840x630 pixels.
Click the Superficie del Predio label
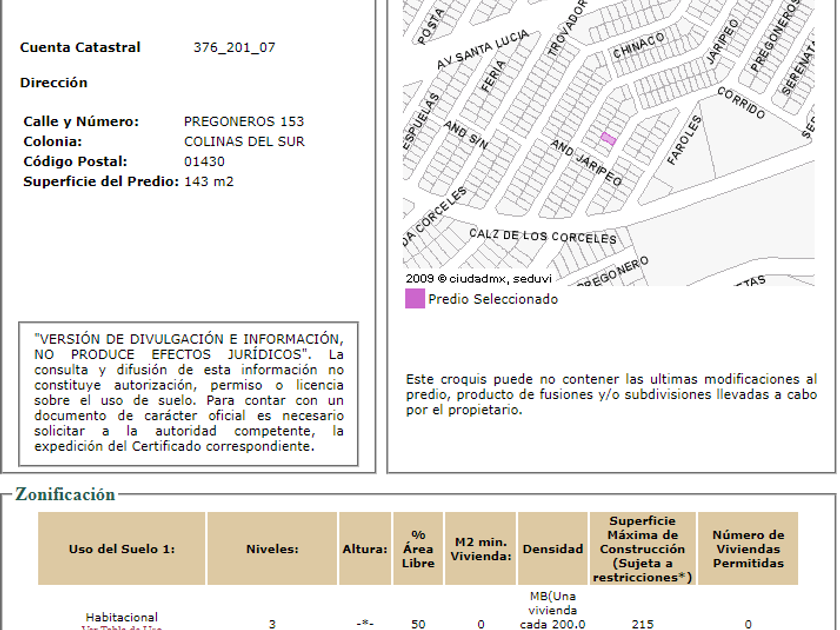coord(101,182)
